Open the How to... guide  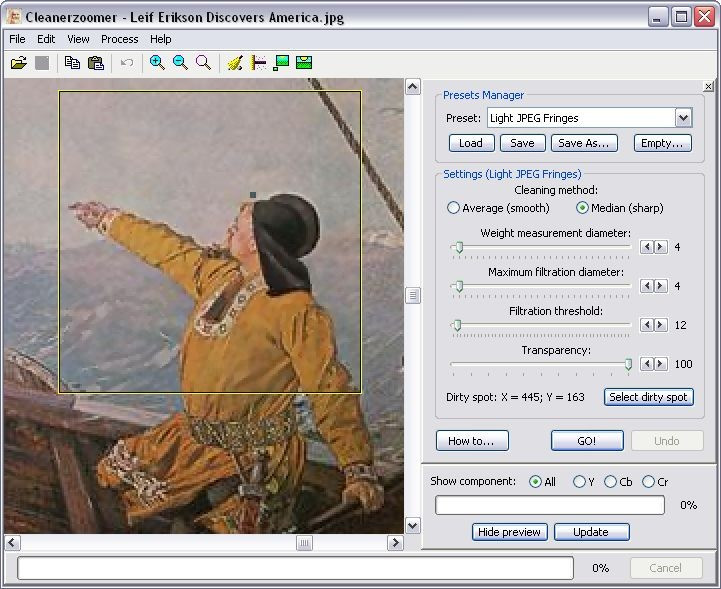tap(472, 441)
